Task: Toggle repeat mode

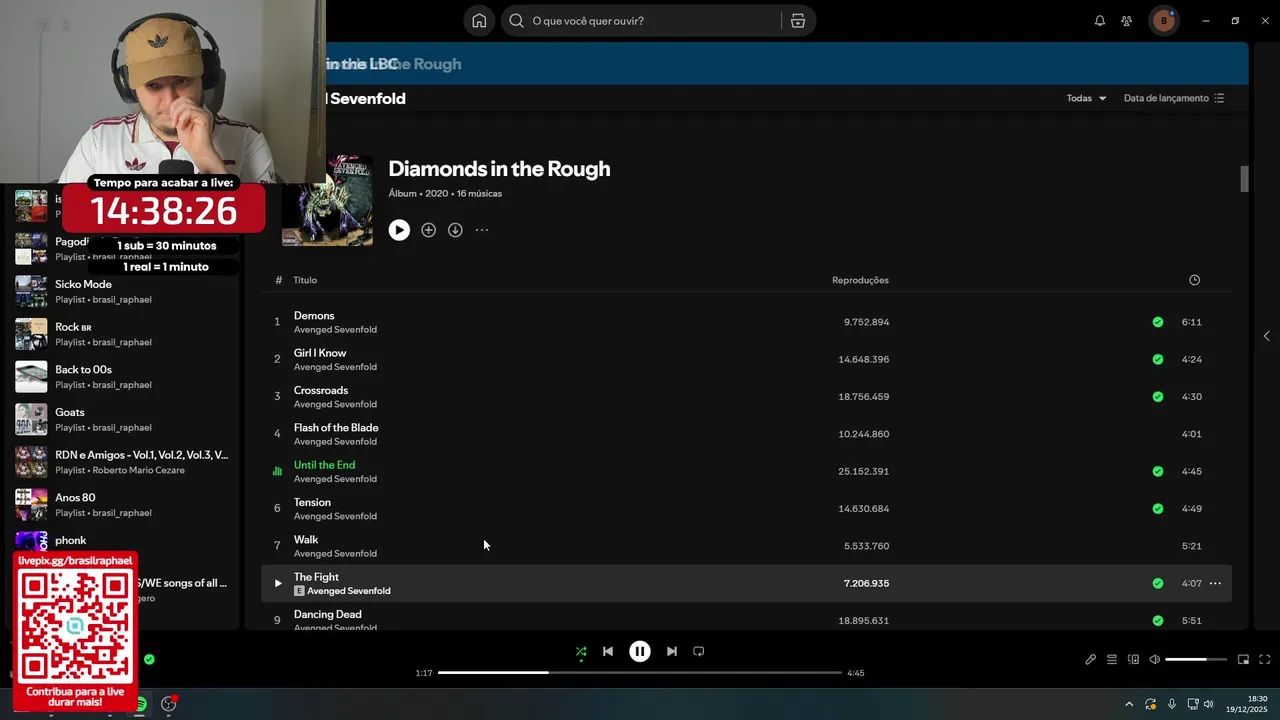Action: pos(699,651)
